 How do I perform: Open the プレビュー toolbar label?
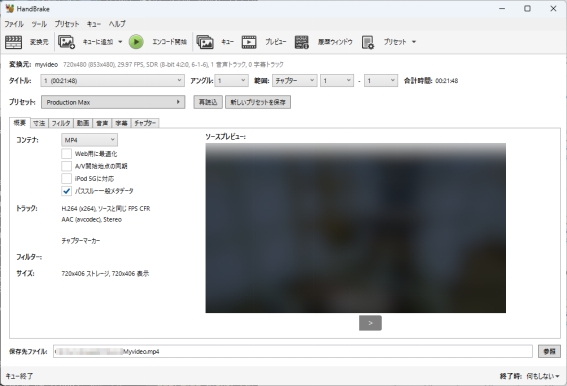coord(276,42)
